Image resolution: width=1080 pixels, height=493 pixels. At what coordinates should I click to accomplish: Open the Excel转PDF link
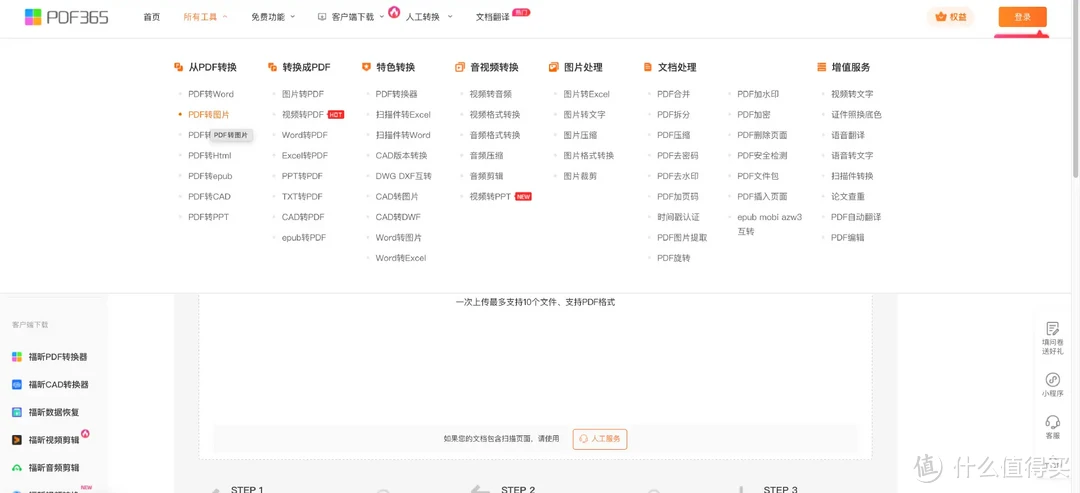tap(304, 156)
